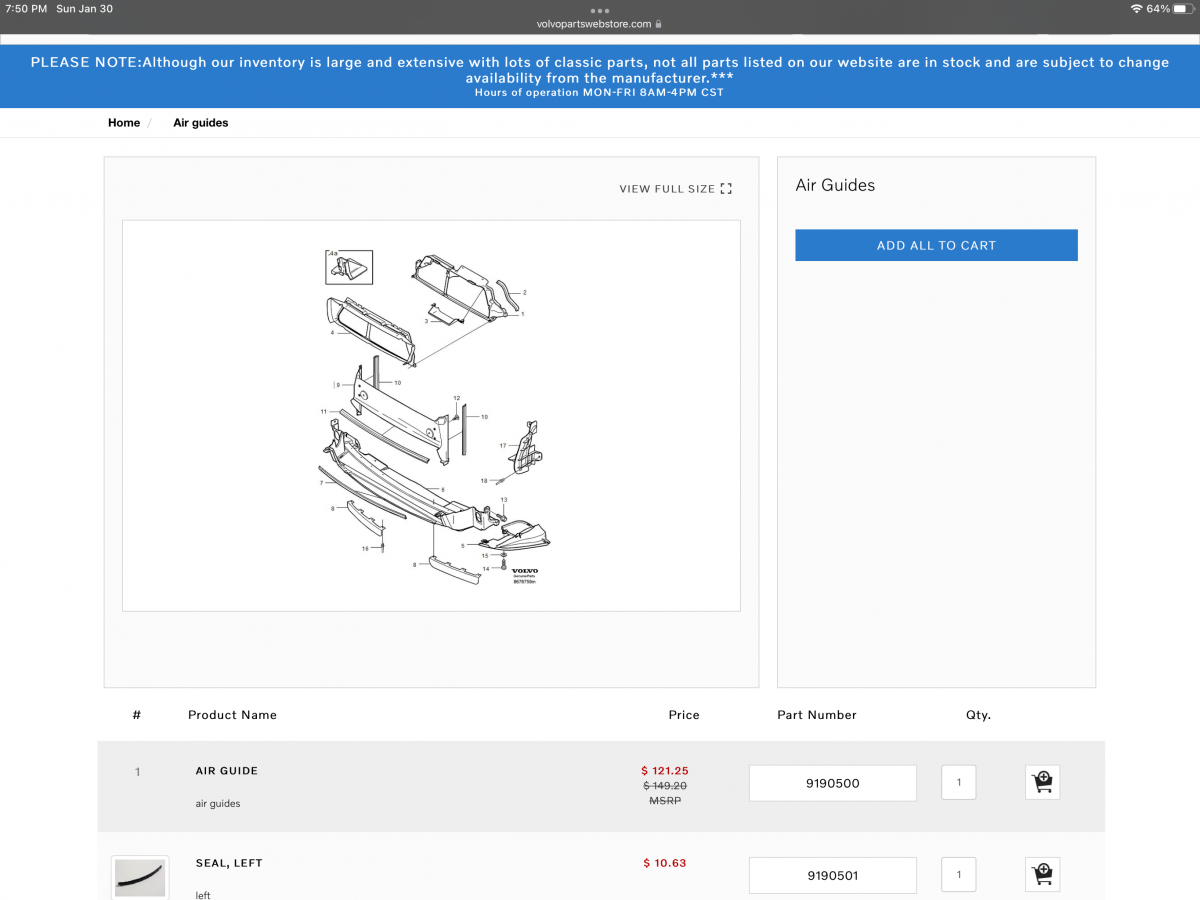
Task: Go to Home breadcrumb link
Action: pyautogui.click(x=124, y=123)
